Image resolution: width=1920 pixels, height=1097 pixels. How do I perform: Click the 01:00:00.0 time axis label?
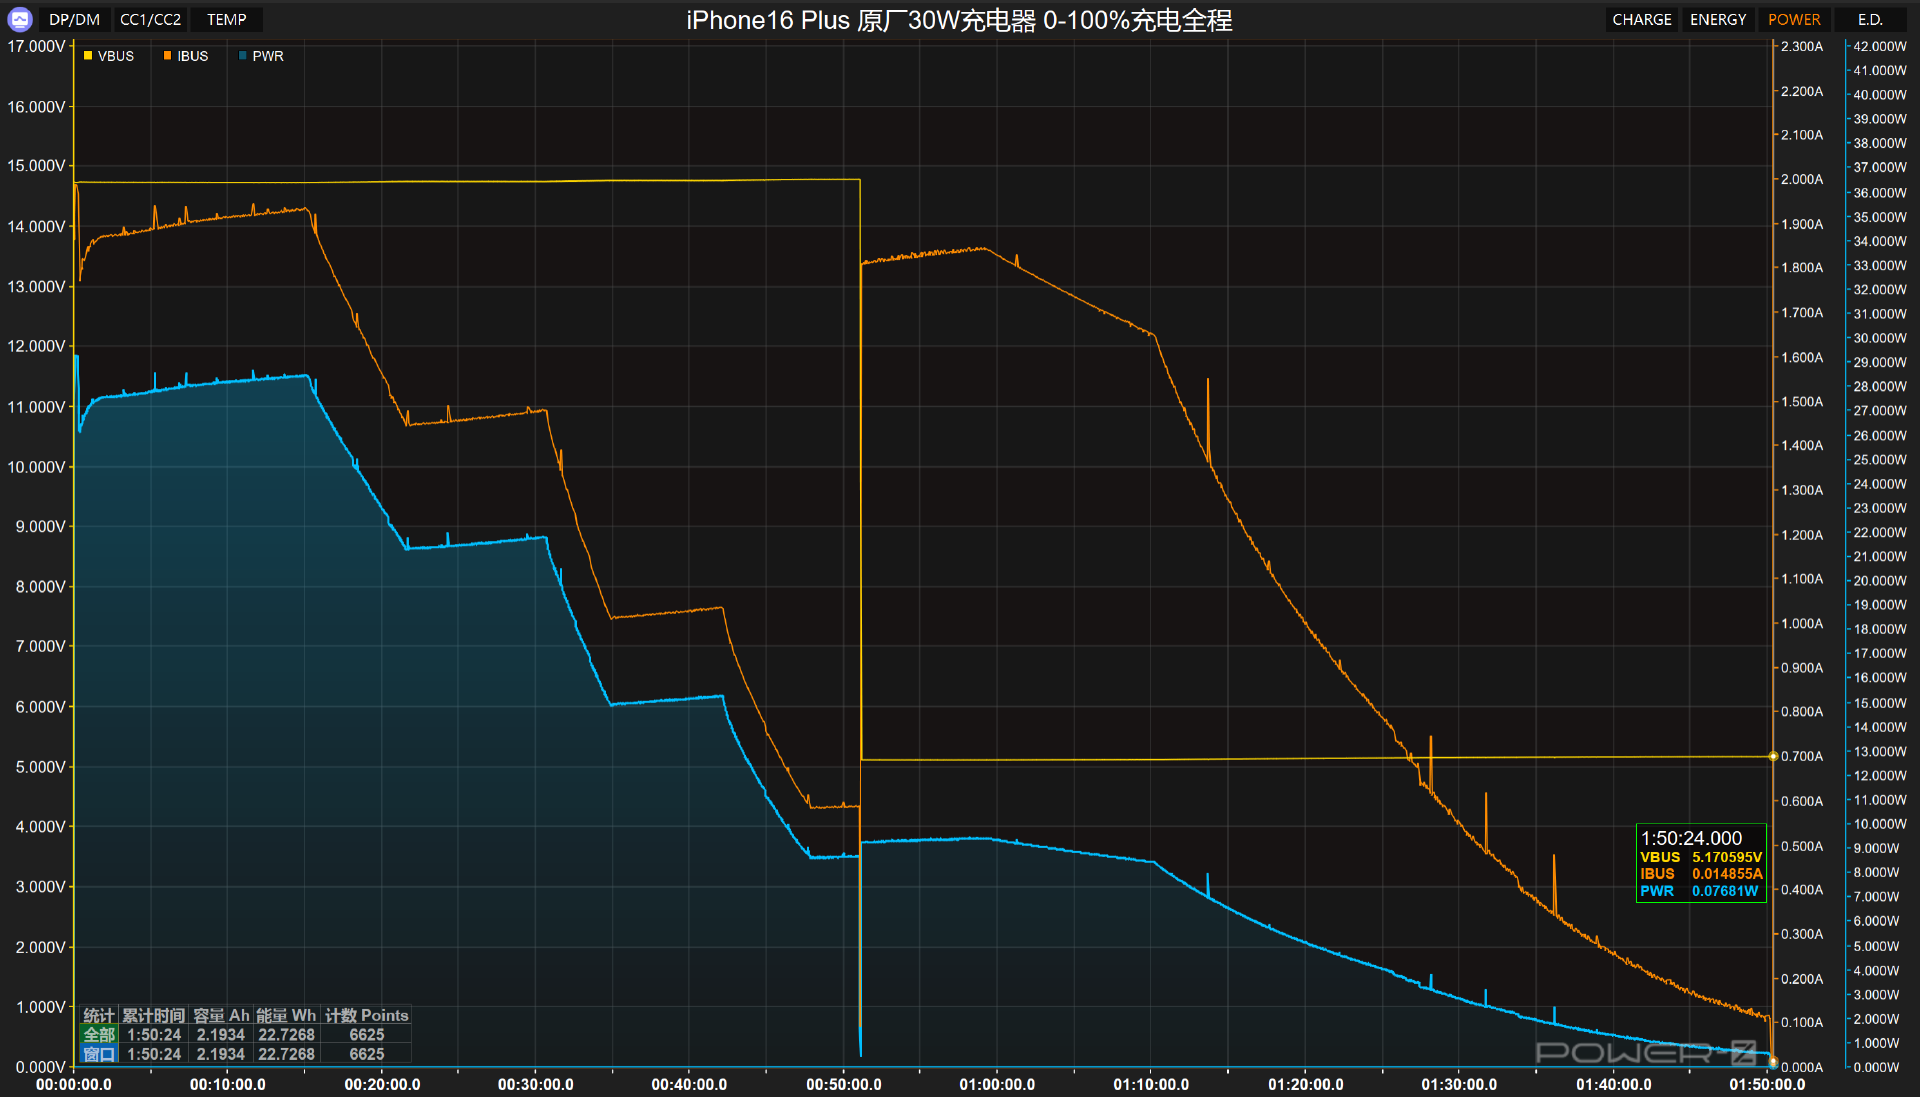point(997,1084)
